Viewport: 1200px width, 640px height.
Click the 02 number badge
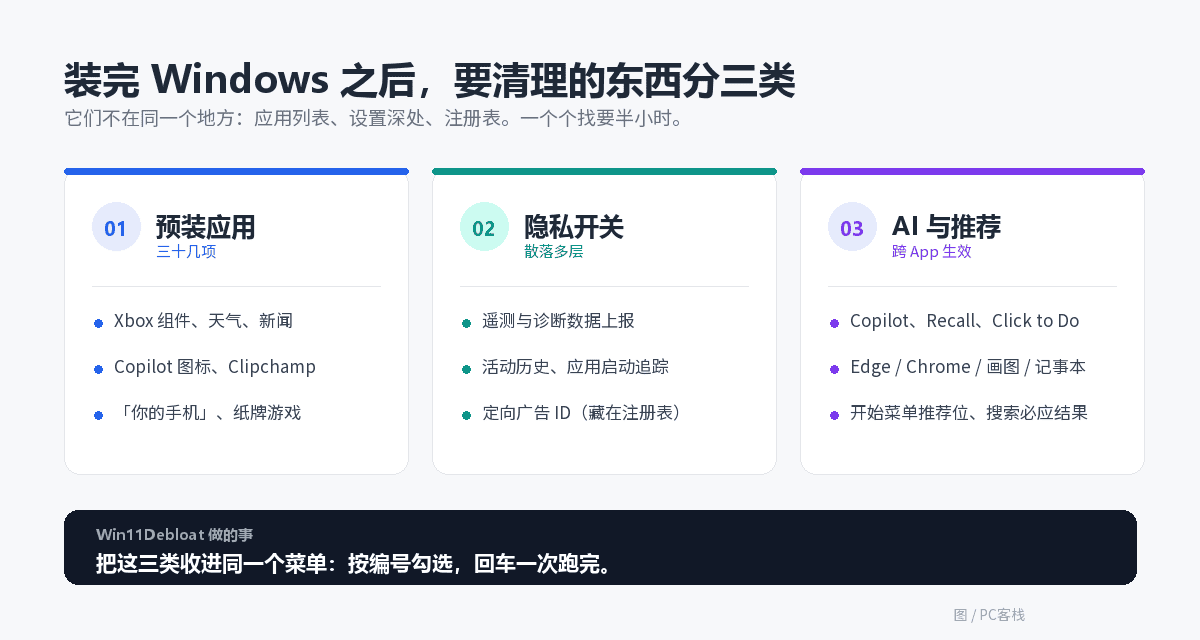point(484,227)
